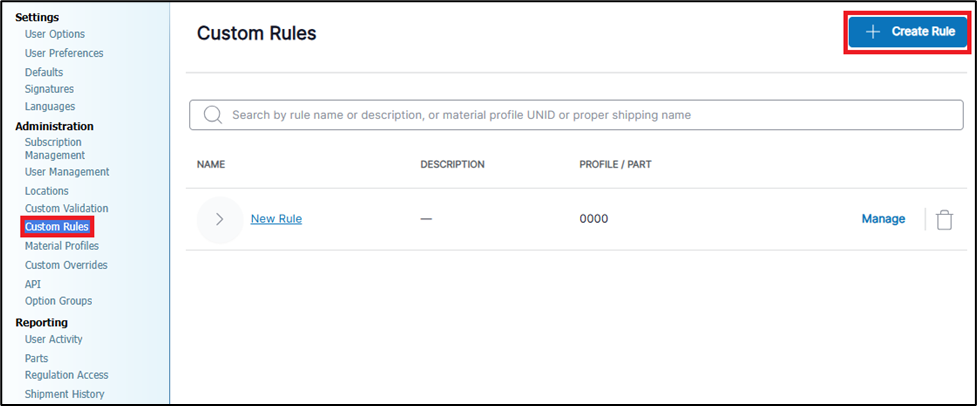Select Signatures in the sidebar
Viewport: 977px width, 406px height.
pos(49,89)
